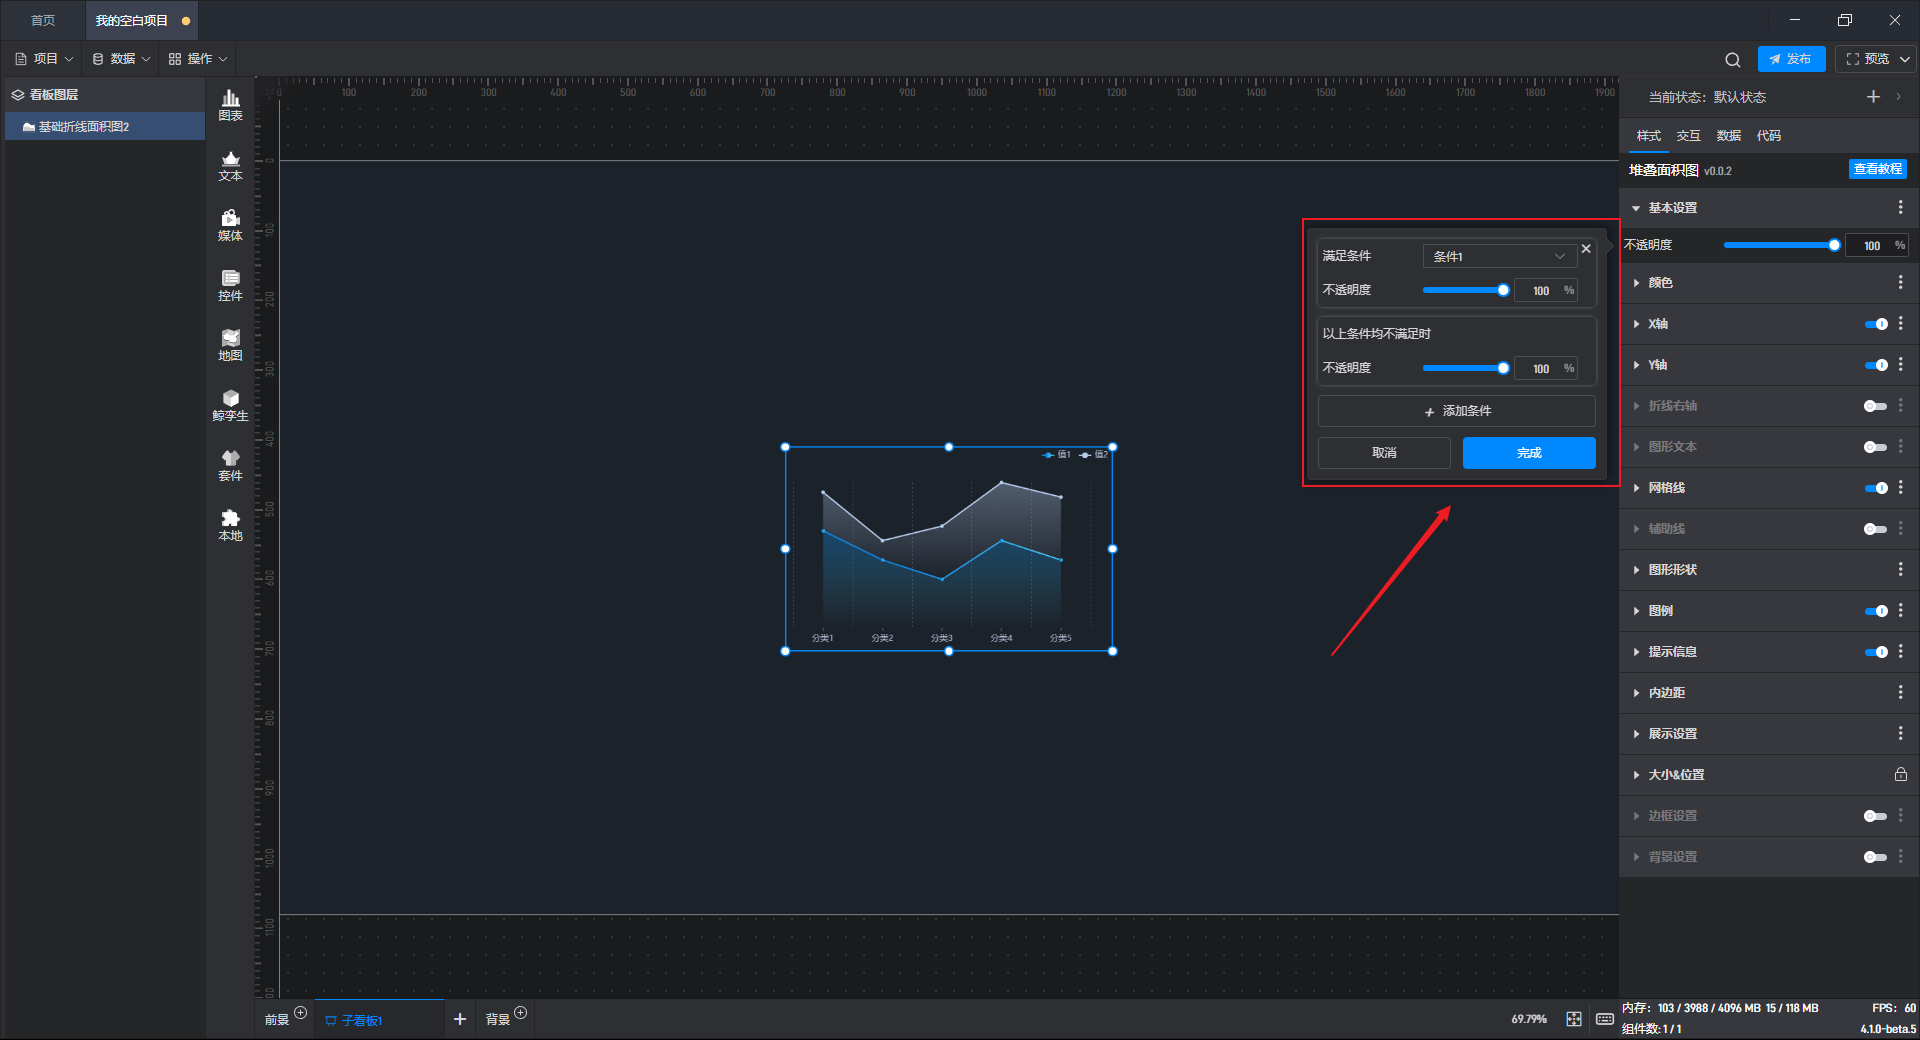The width and height of the screenshot is (1920, 1040).
Task: Open the 文本 text components panel
Action: tap(230, 165)
